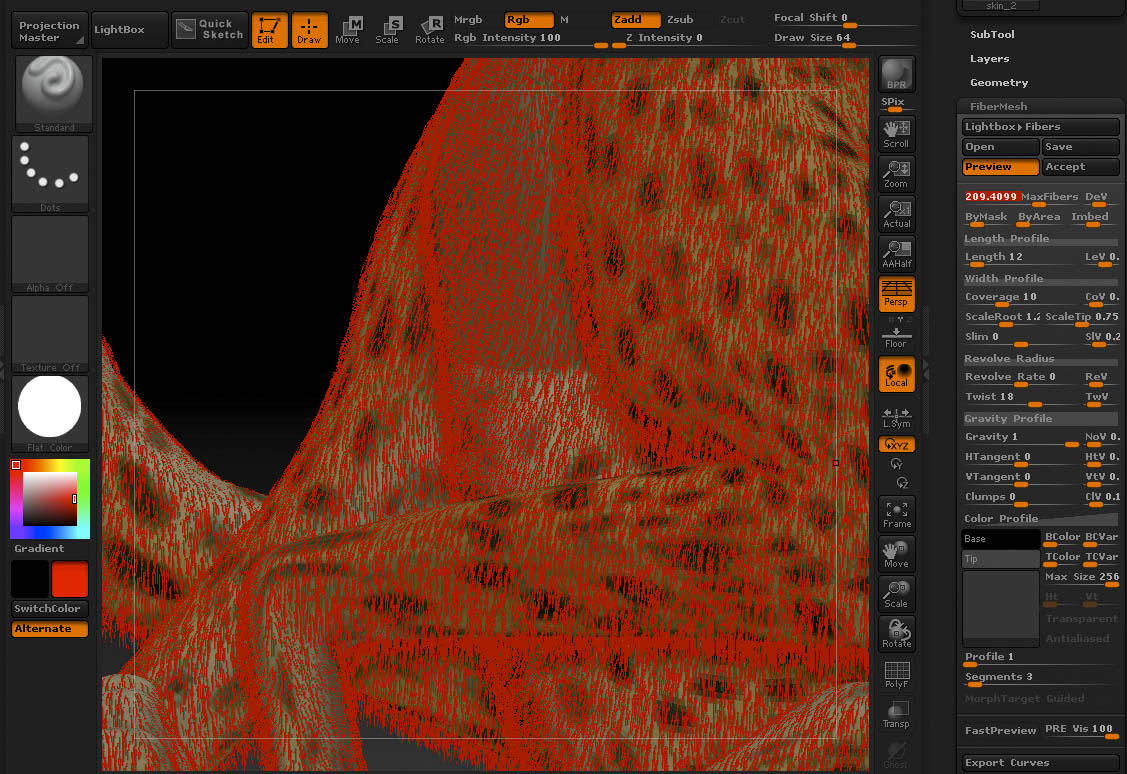Screen dimensions: 1127x774
Task: Click the SwitchColor button
Action: click(49, 609)
